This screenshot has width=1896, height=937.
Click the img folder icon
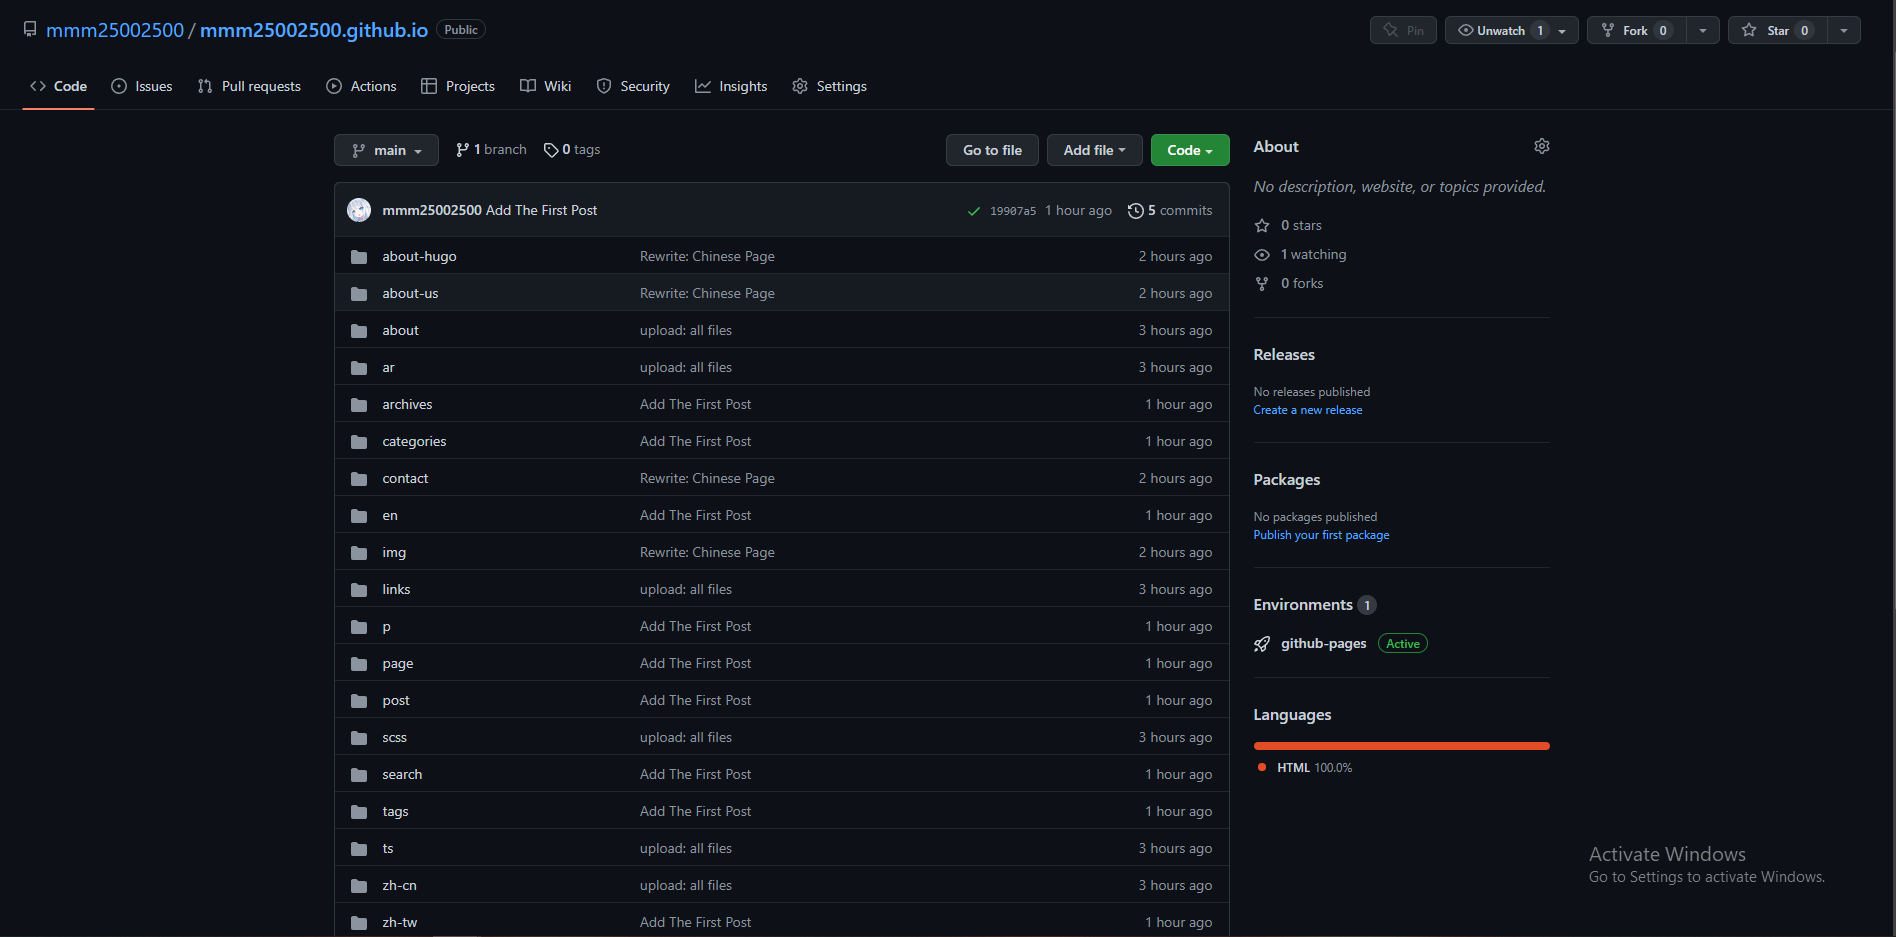[x=359, y=553]
